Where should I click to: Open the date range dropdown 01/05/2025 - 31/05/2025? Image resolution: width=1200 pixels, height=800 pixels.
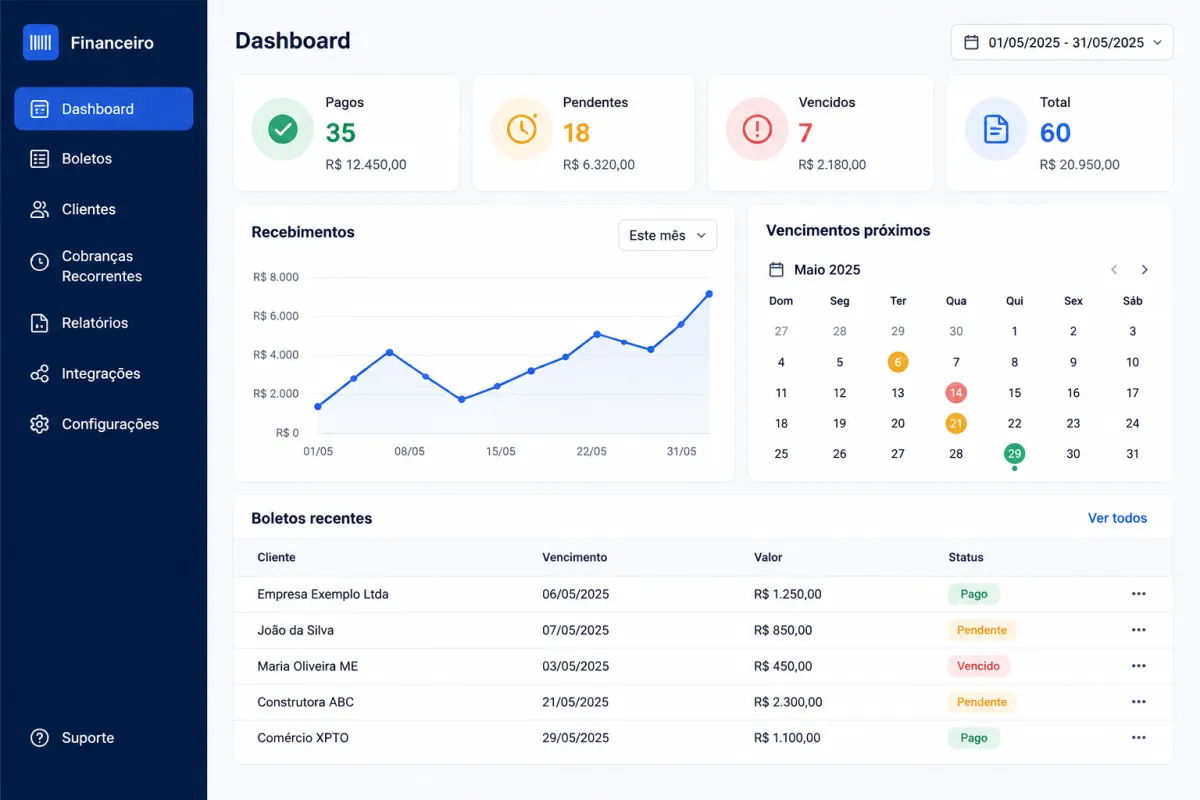pyautogui.click(x=1062, y=42)
